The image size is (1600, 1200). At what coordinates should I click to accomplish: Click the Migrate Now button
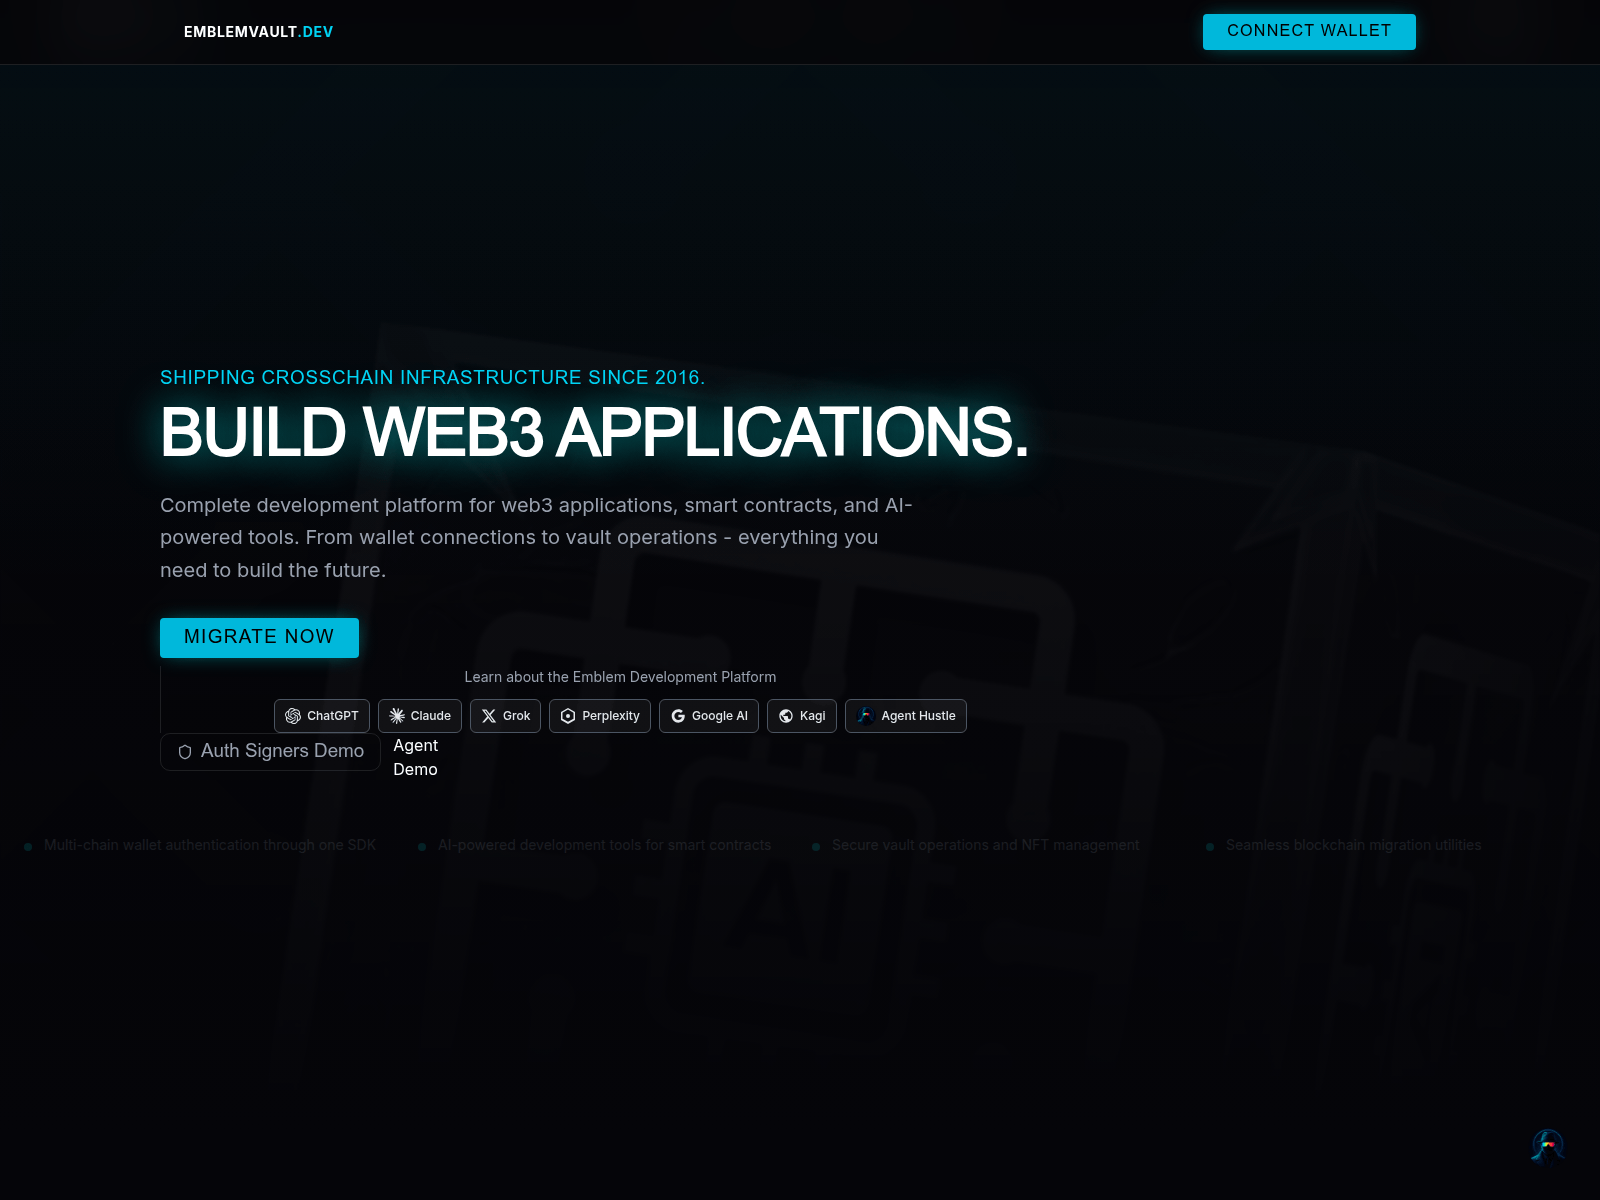click(259, 637)
